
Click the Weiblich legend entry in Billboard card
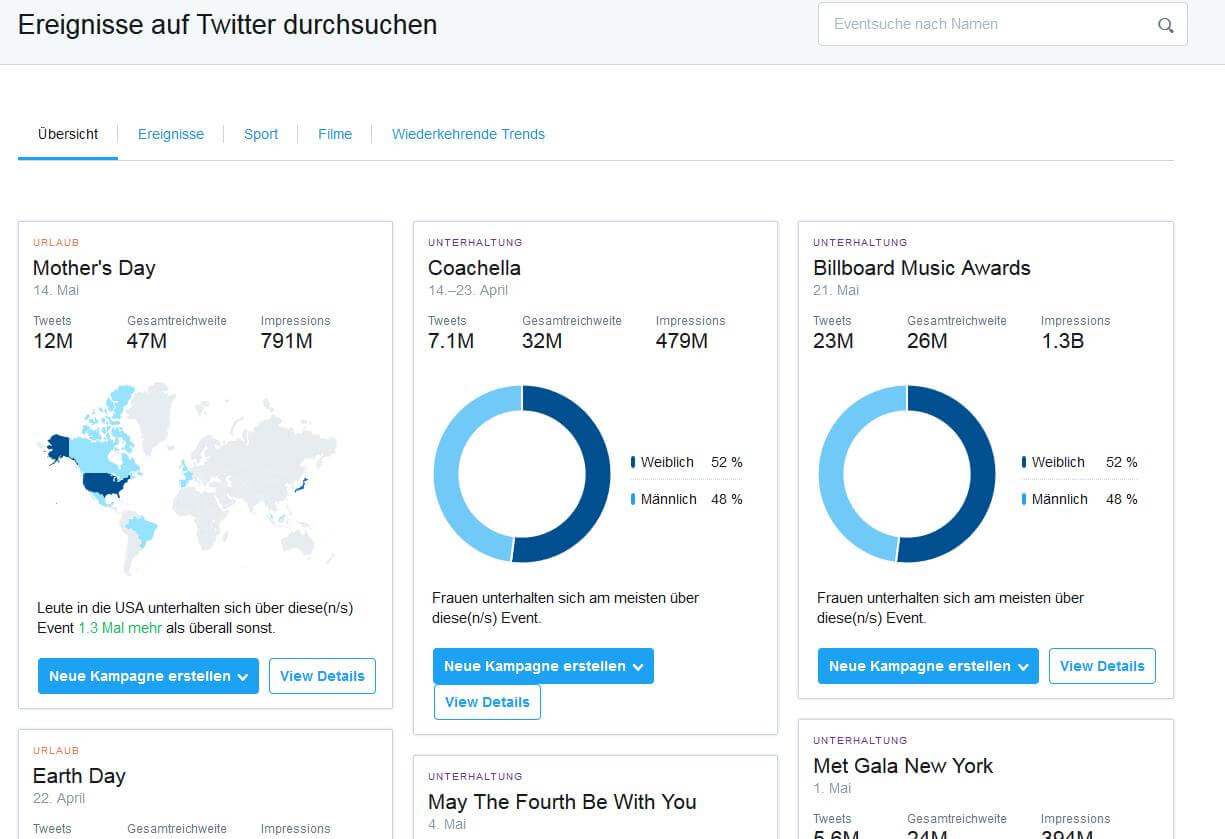click(x=1079, y=462)
